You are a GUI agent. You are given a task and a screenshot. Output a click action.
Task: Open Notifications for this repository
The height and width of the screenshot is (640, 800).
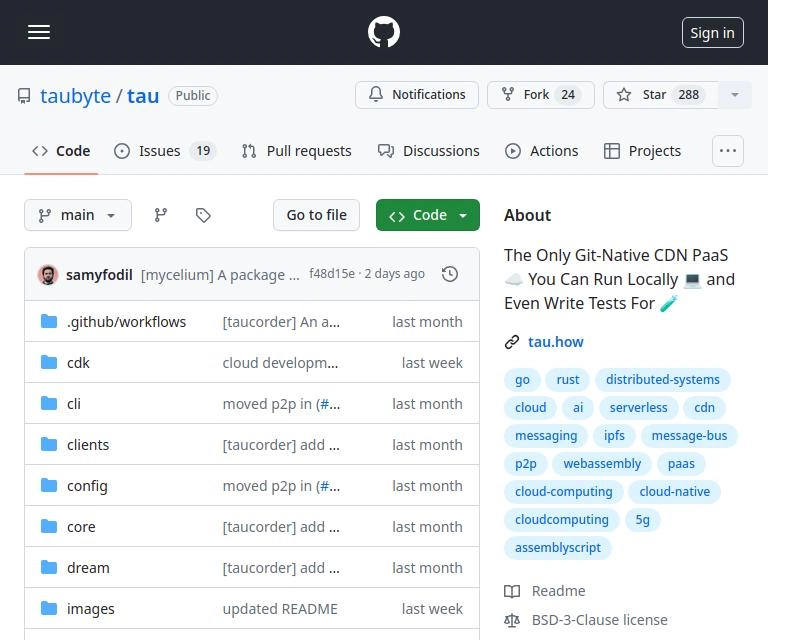pyautogui.click(x=417, y=95)
